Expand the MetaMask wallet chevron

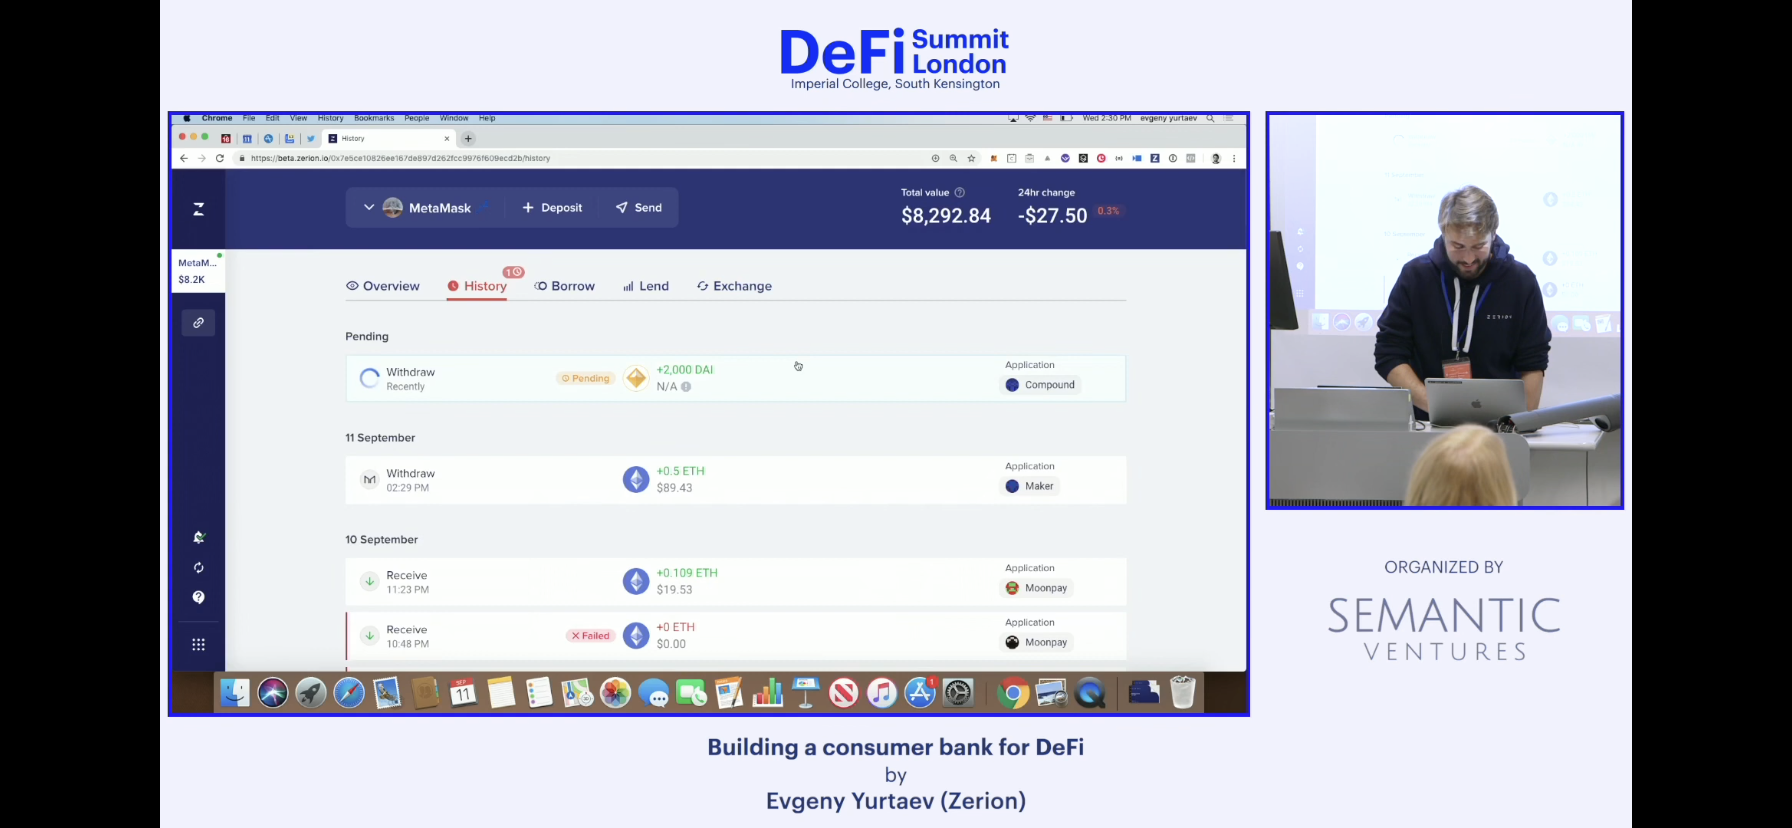pos(369,207)
